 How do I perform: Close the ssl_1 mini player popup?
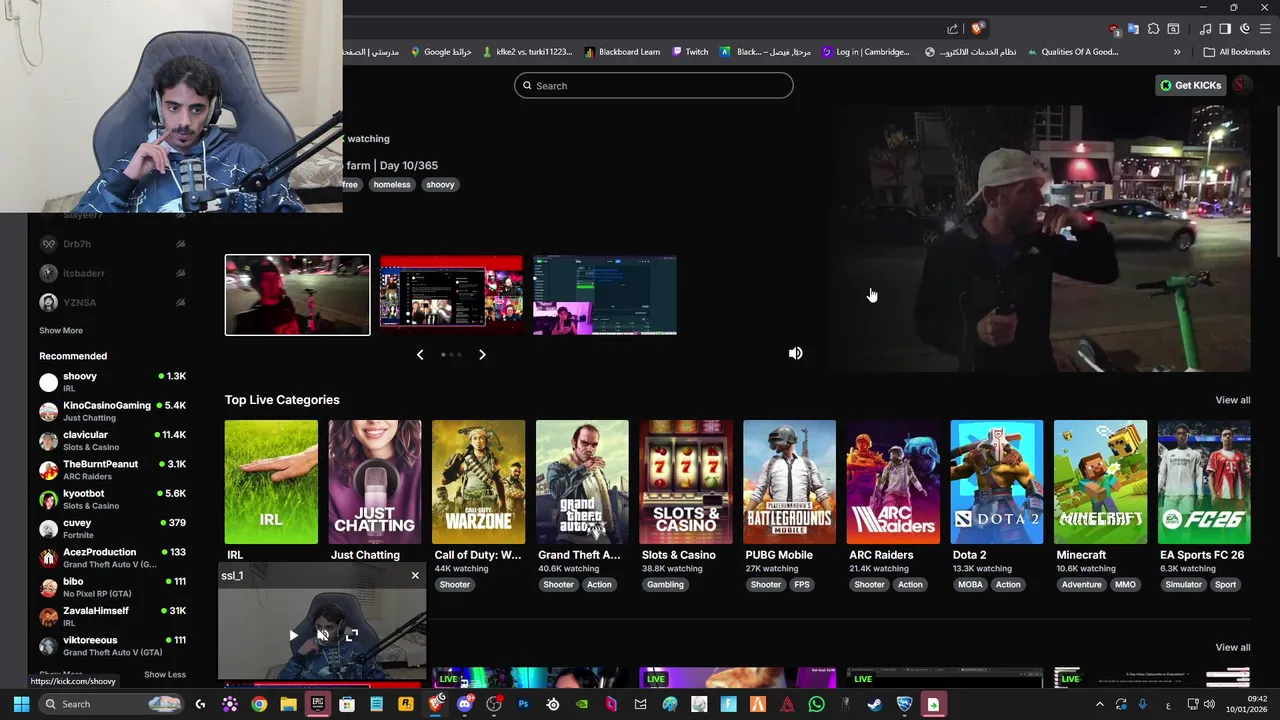415,575
